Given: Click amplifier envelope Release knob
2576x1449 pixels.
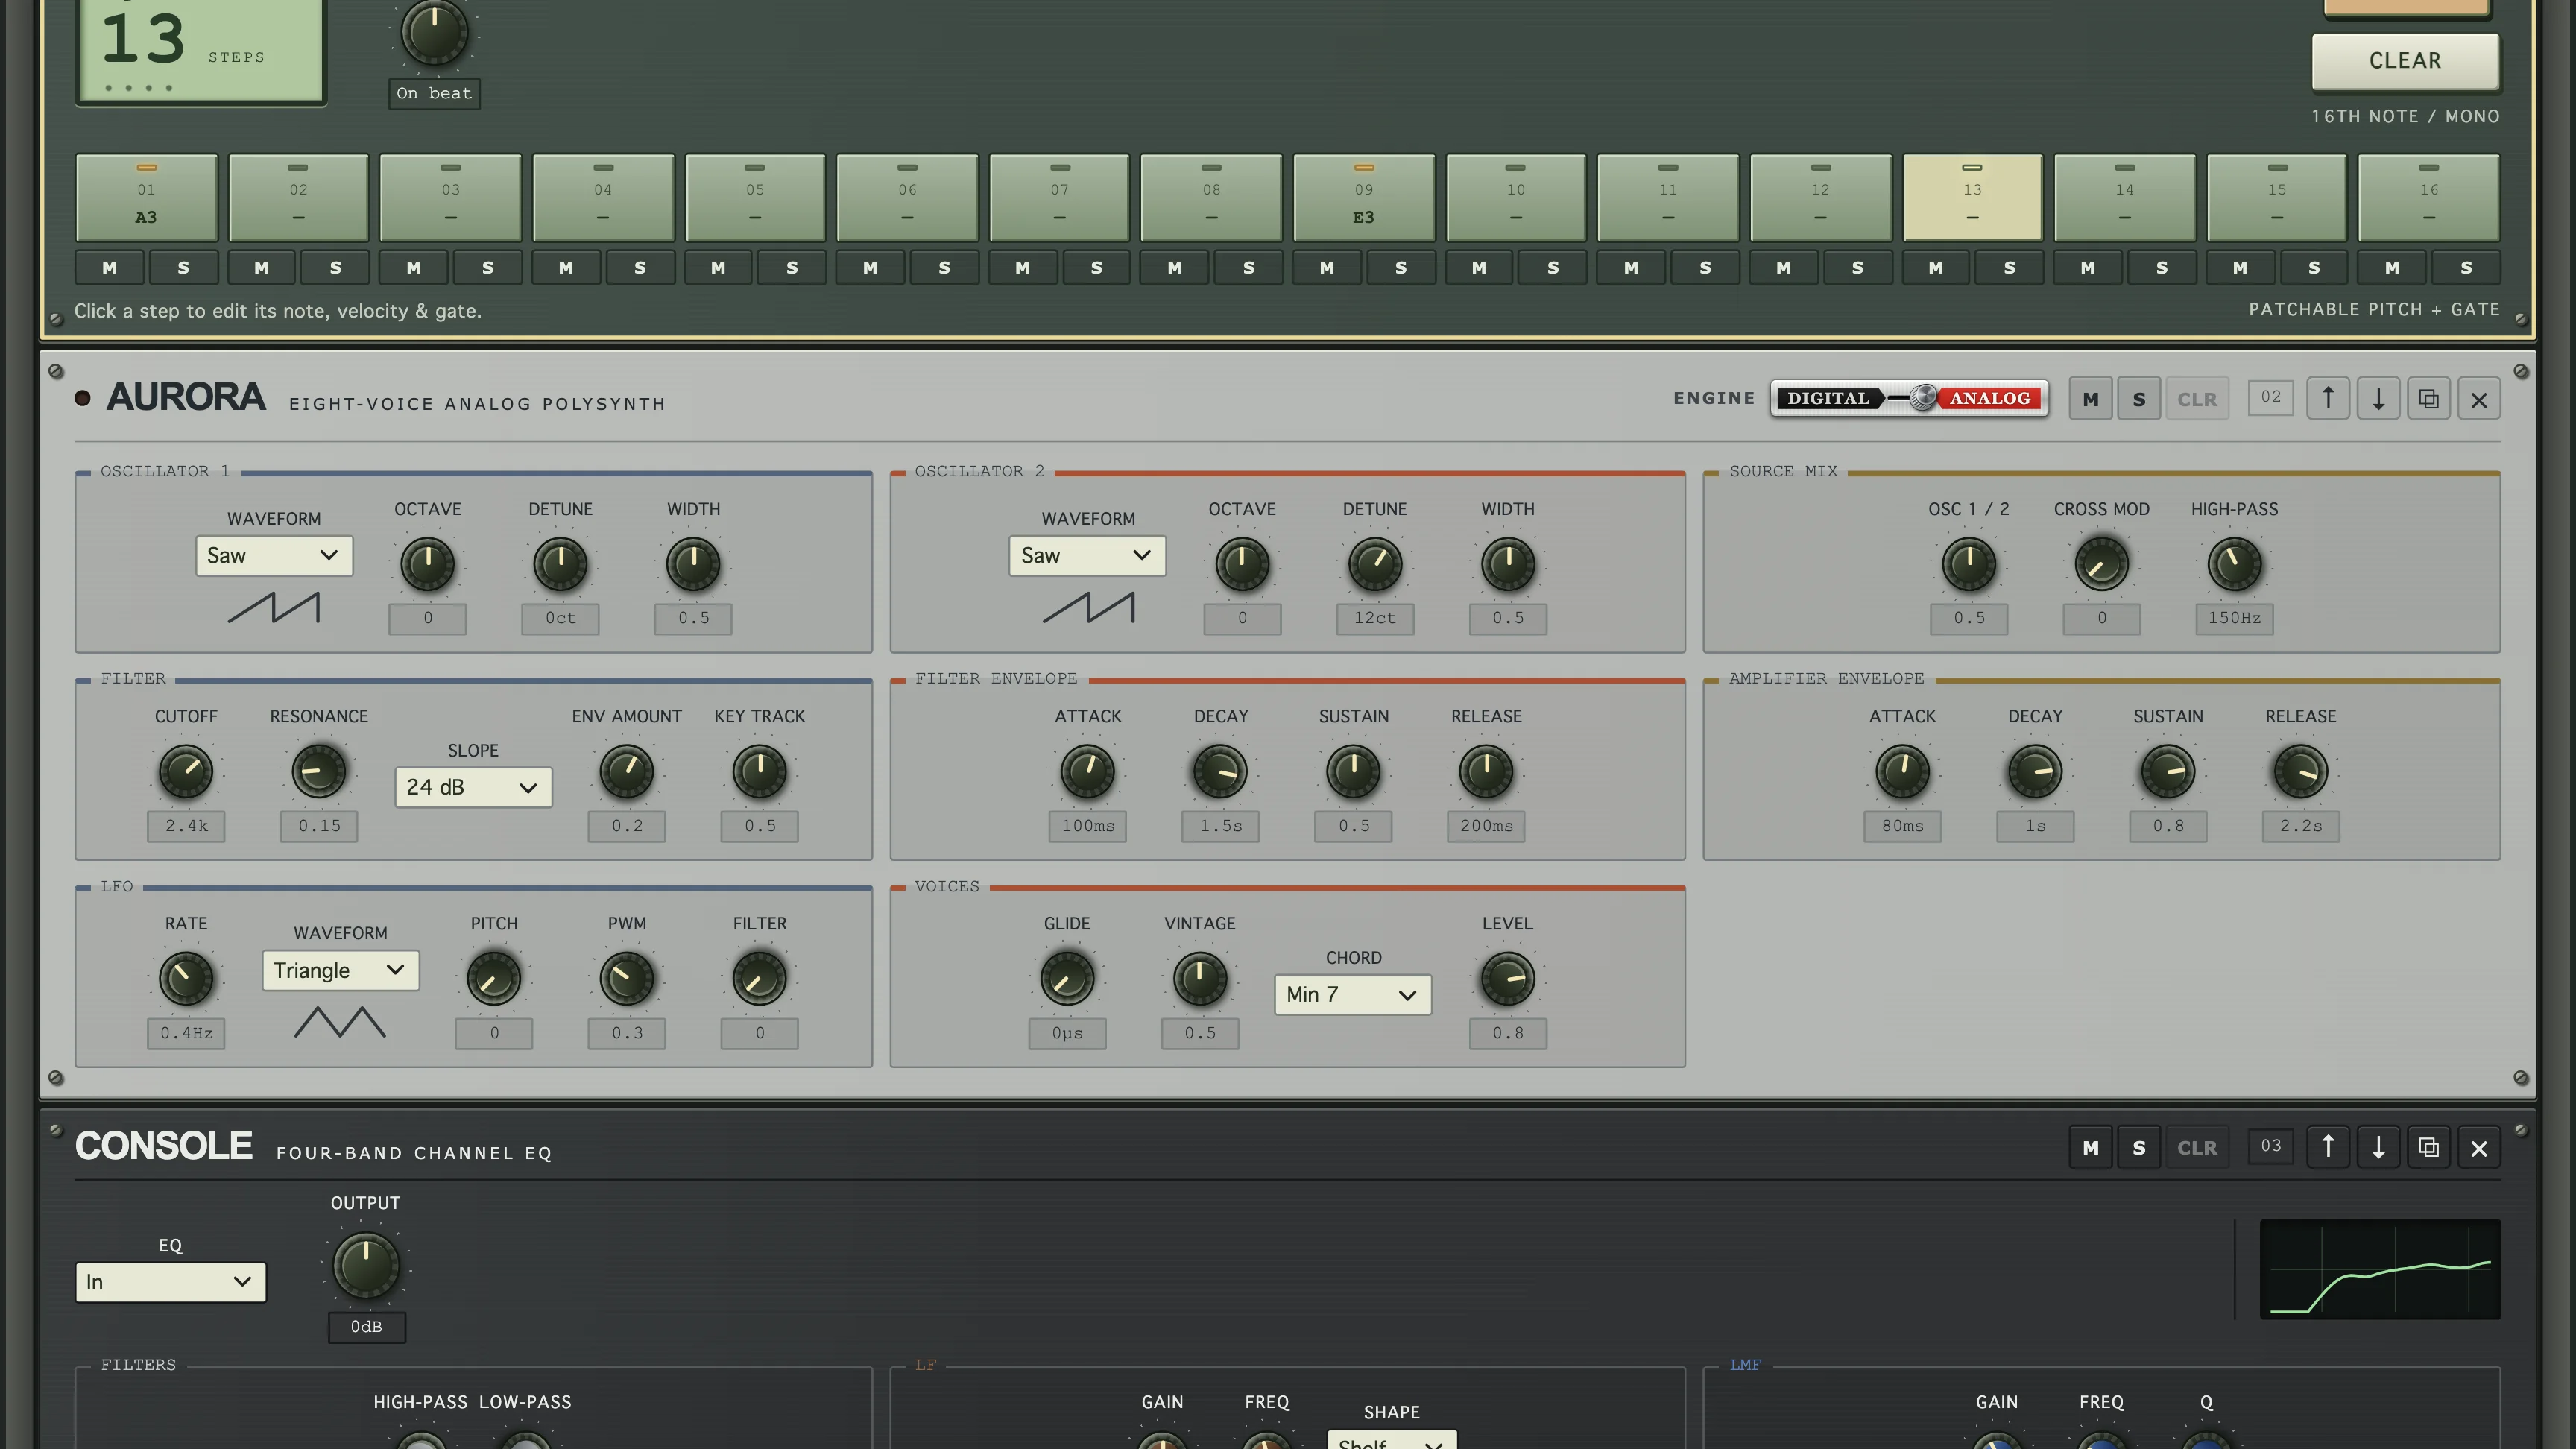Looking at the screenshot, I should click(2300, 771).
